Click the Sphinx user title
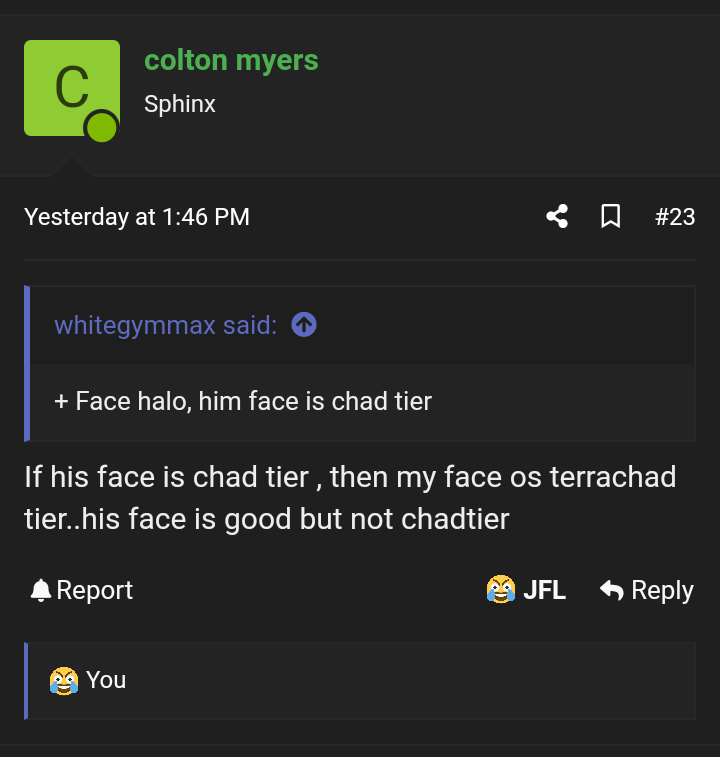This screenshot has width=720, height=757. pos(180,103)
